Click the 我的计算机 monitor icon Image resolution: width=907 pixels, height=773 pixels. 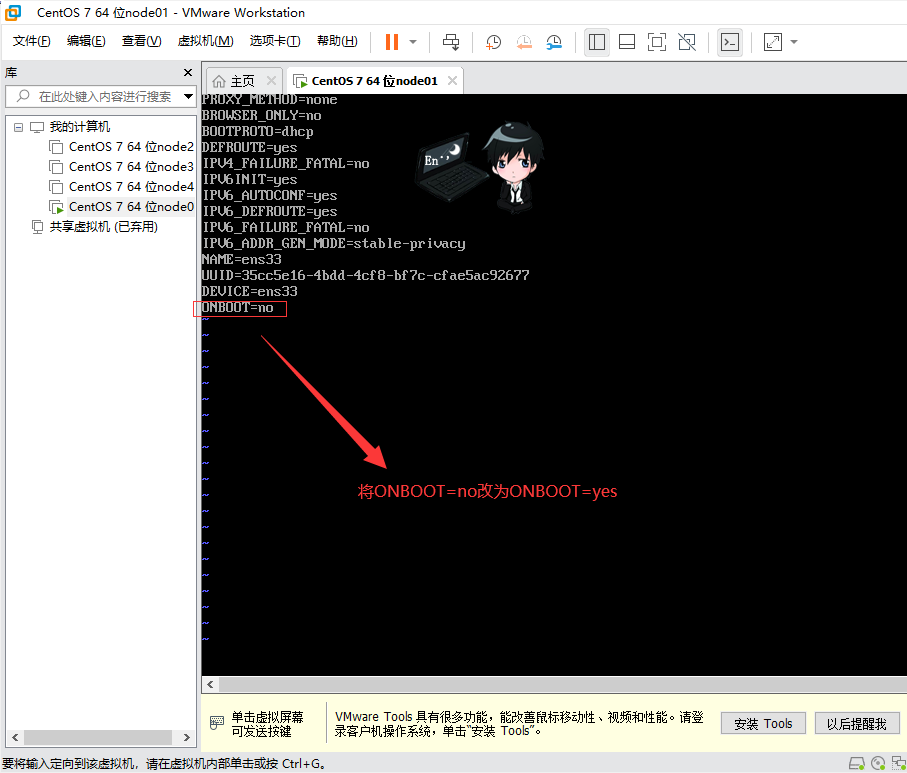pos(37,127)
